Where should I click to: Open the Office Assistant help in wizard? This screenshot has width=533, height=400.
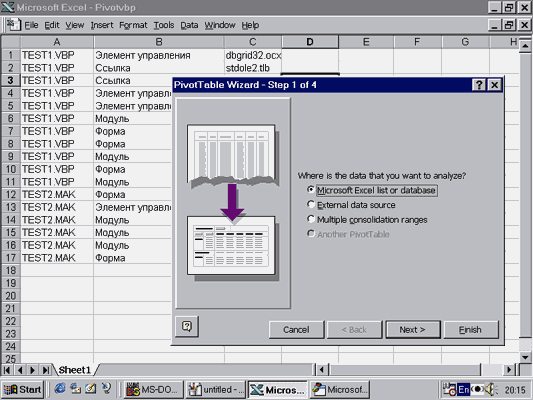point(187,327)
